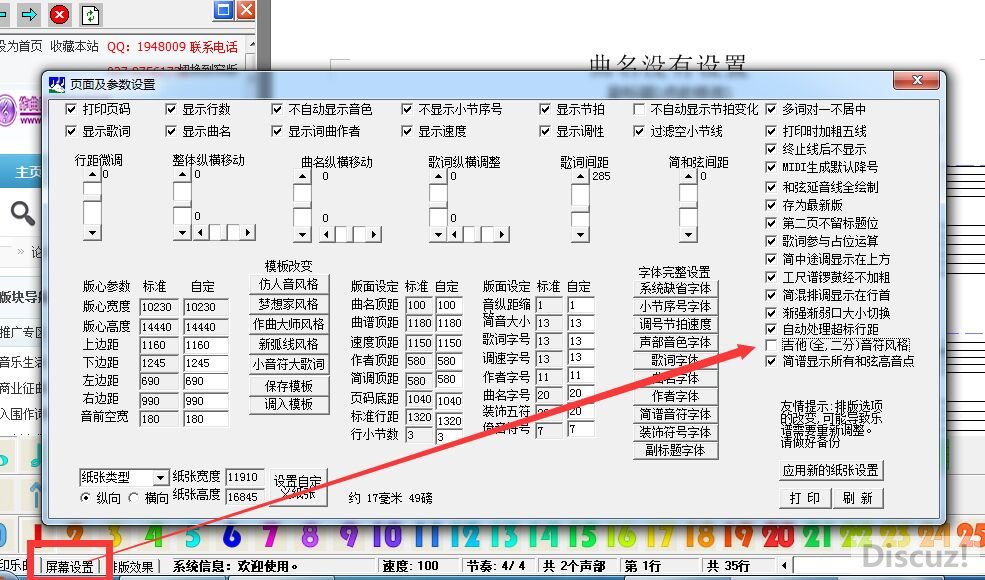This screenshot has height=580, width=985.
Task: Select colored number 8 in bottom strip
Action: tap(310, 536)
